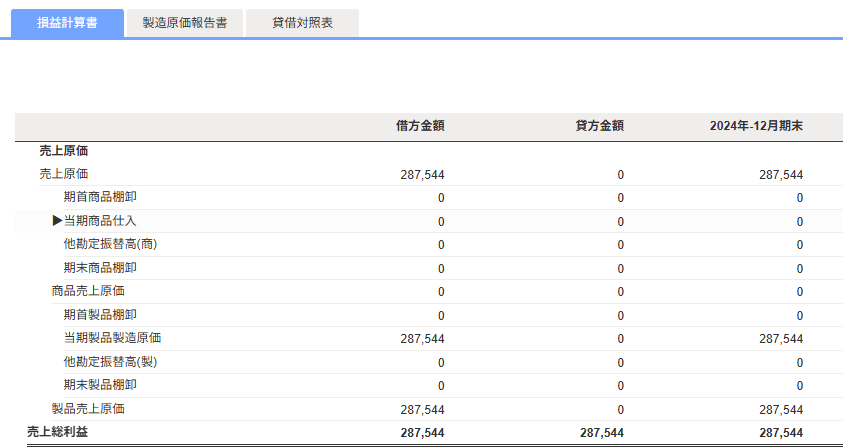
Task: Click 期首商品棚卸 debit amount 0
Action: [441, 198]
